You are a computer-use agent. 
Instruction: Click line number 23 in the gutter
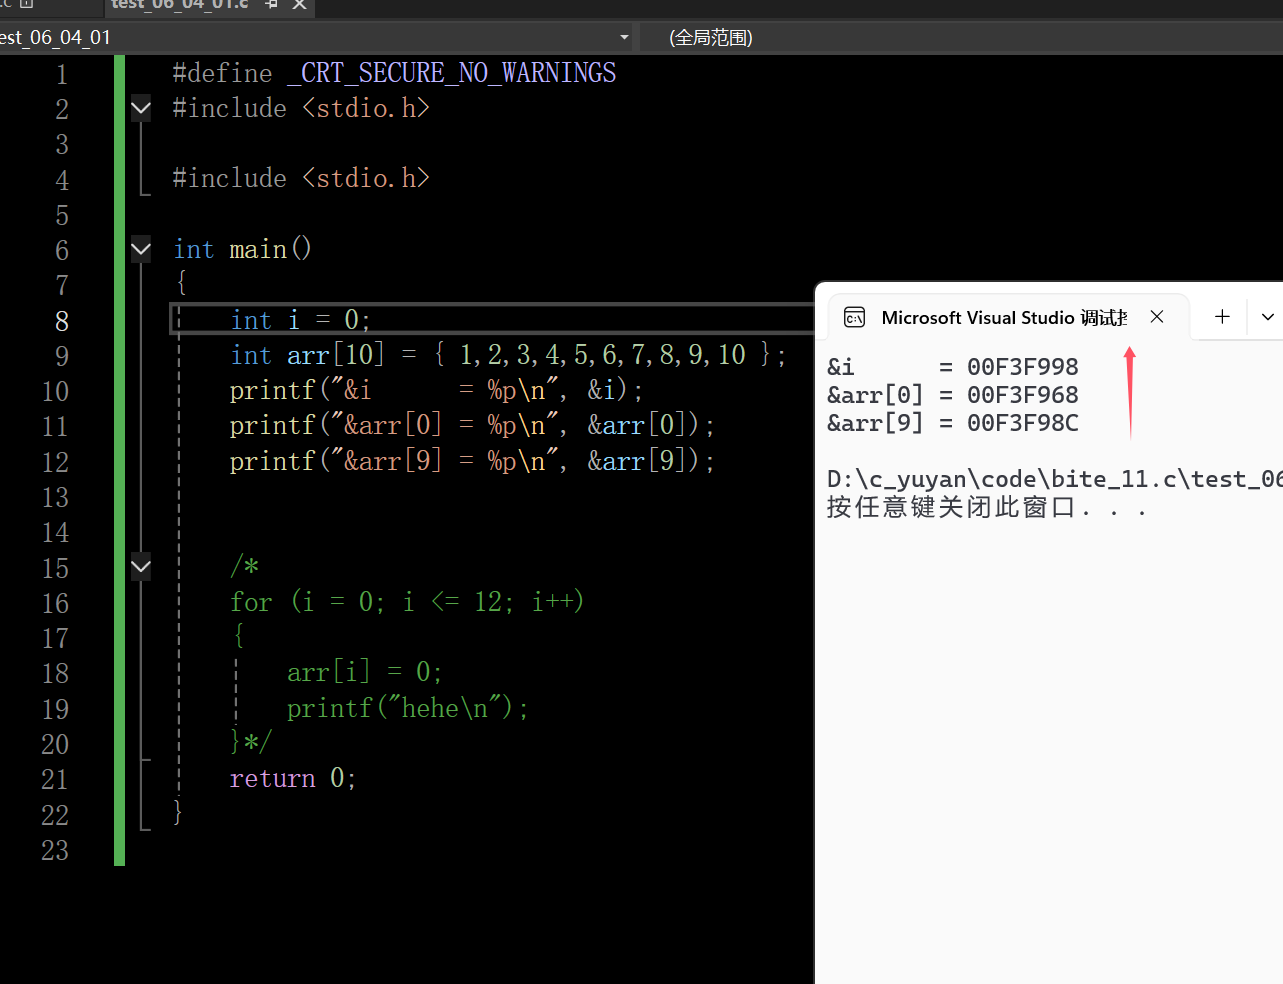(x=55, y=851)
